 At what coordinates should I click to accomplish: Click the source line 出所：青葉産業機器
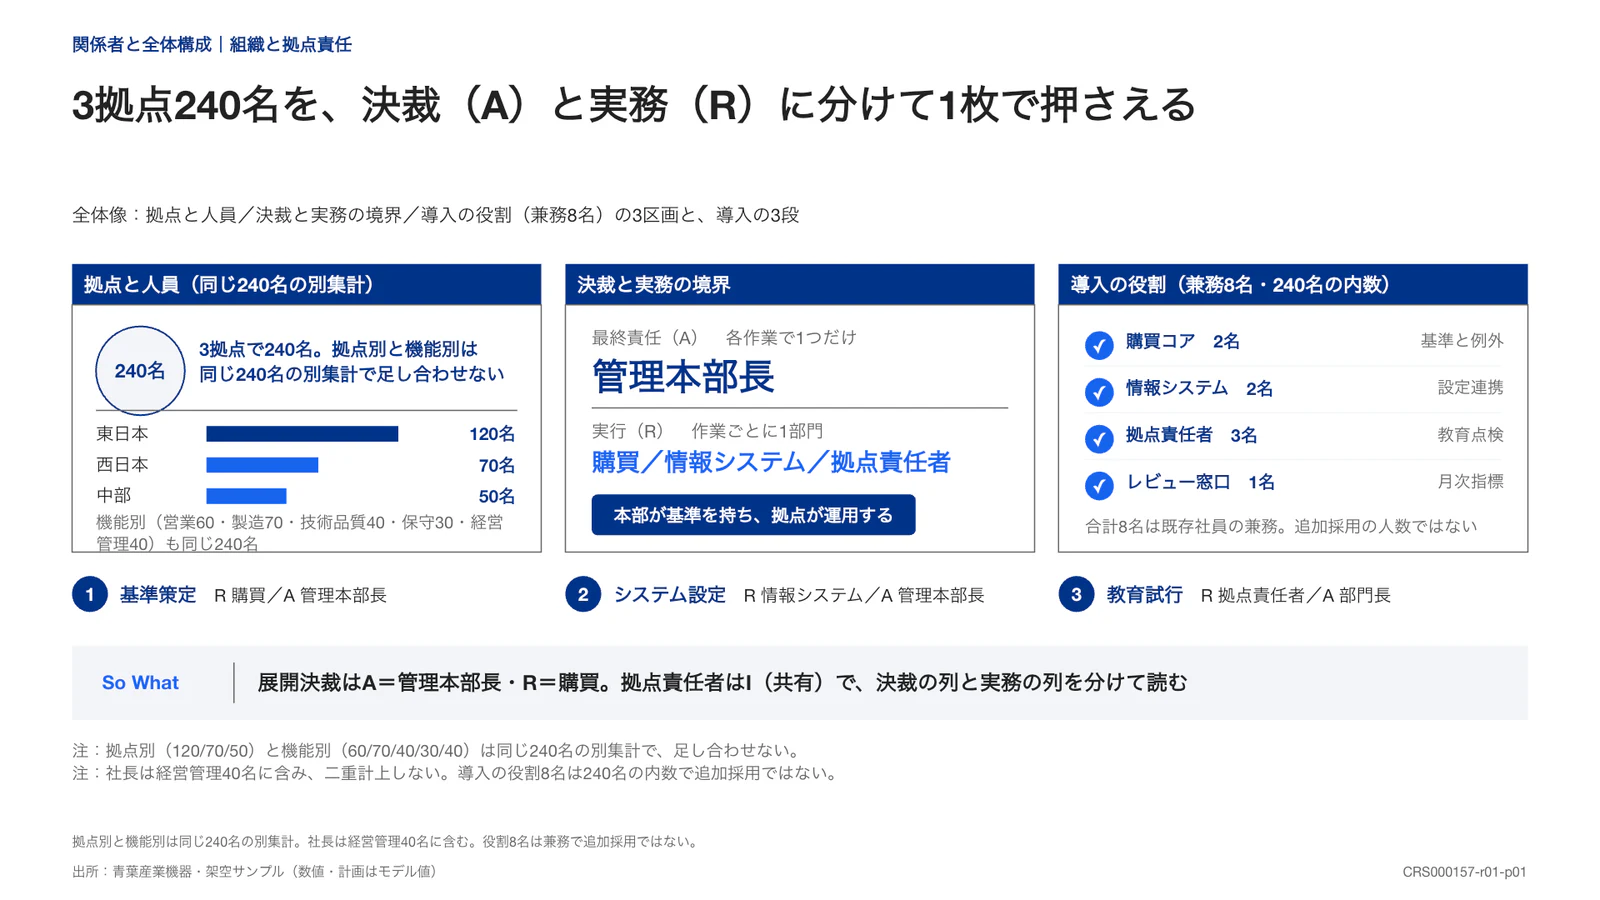(257, 872)
